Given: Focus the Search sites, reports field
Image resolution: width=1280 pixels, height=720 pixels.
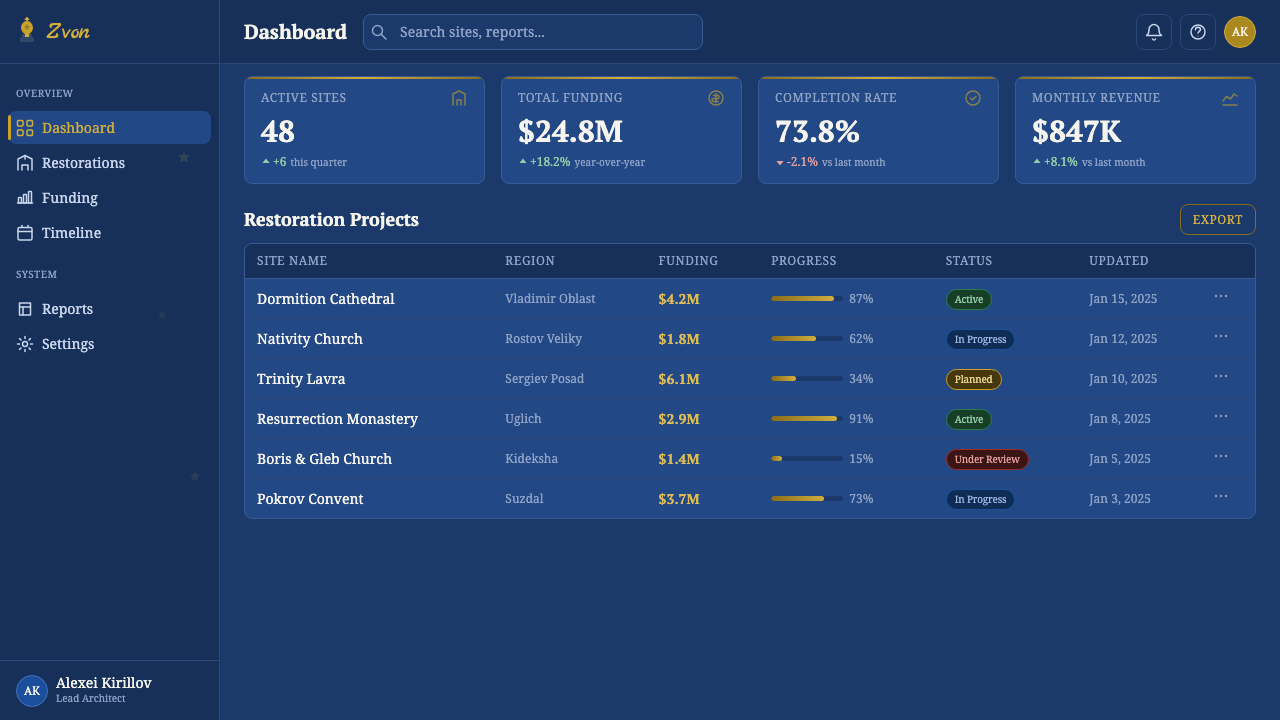Looking at the screenshot, I should point(533,32).
